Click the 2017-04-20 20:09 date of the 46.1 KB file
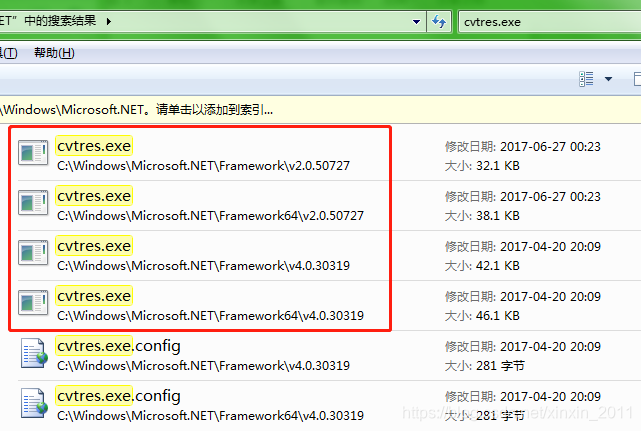 (550, 296)
